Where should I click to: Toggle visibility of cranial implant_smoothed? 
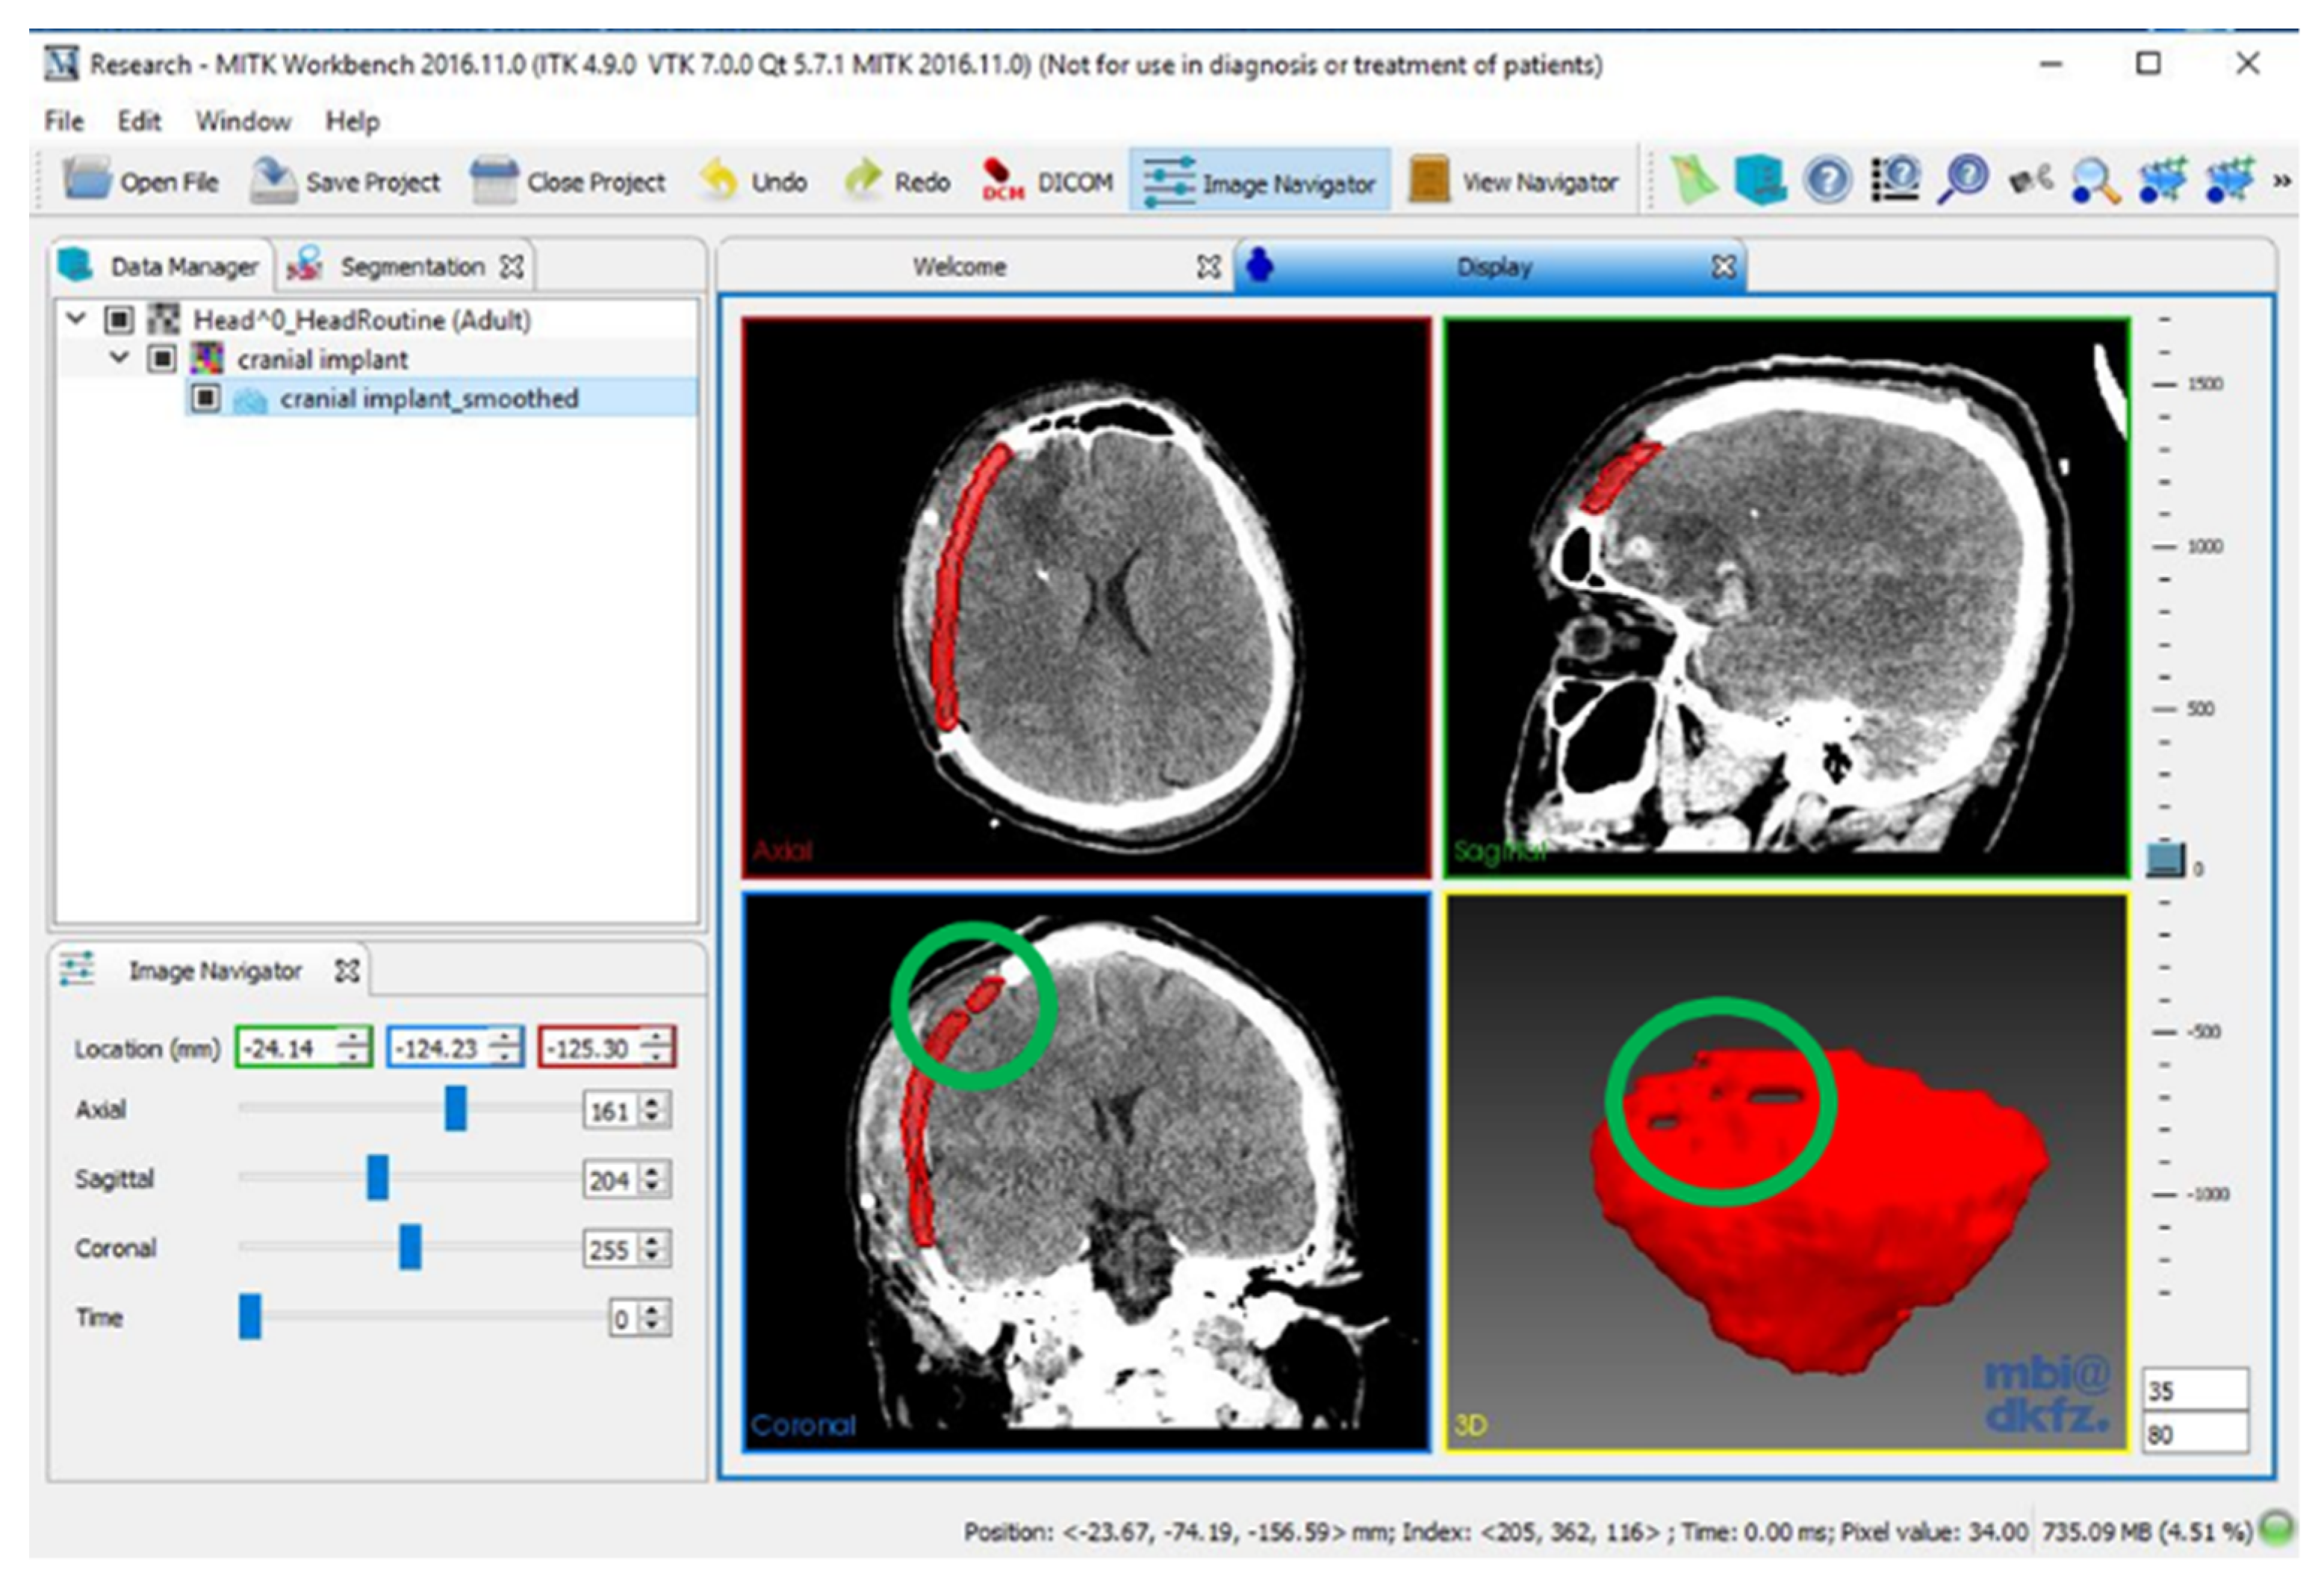click(206, 398)
